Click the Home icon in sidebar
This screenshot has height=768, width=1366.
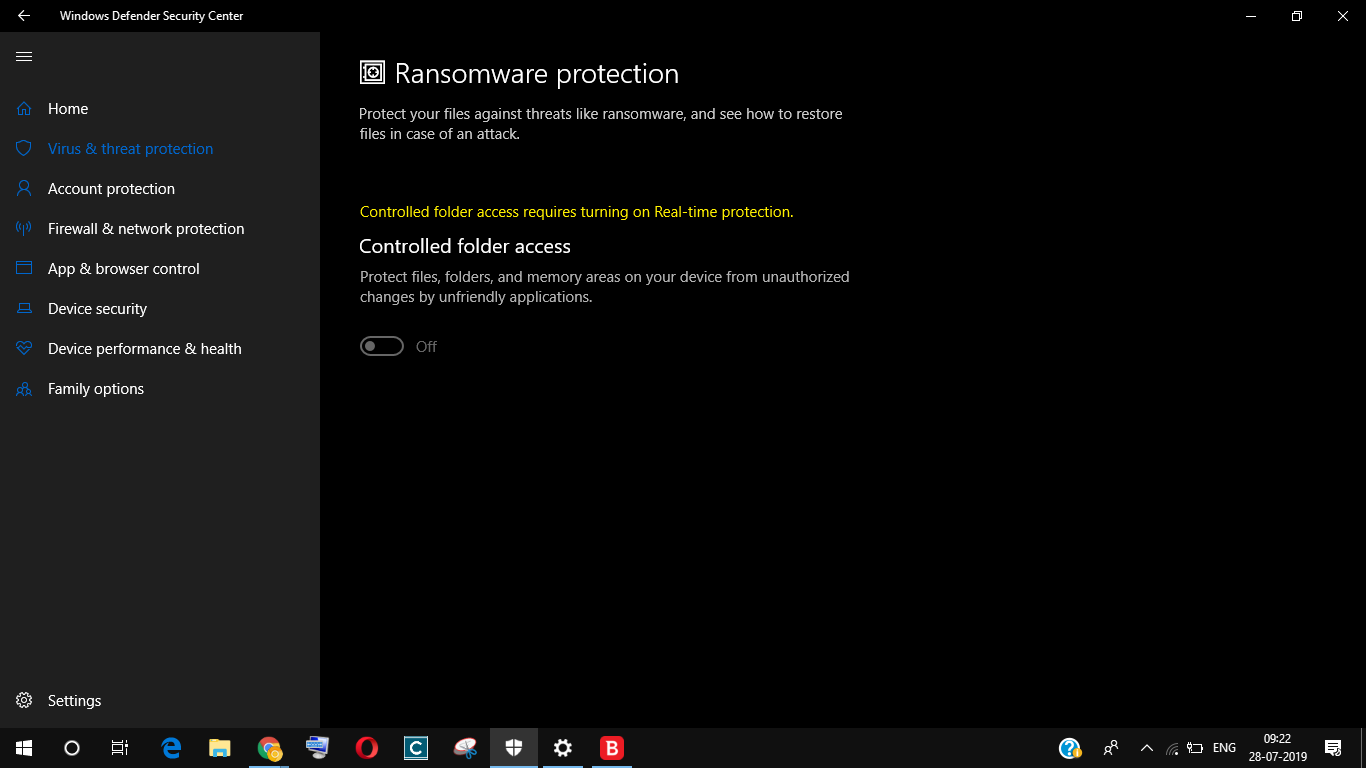click(x=24, y=108)
